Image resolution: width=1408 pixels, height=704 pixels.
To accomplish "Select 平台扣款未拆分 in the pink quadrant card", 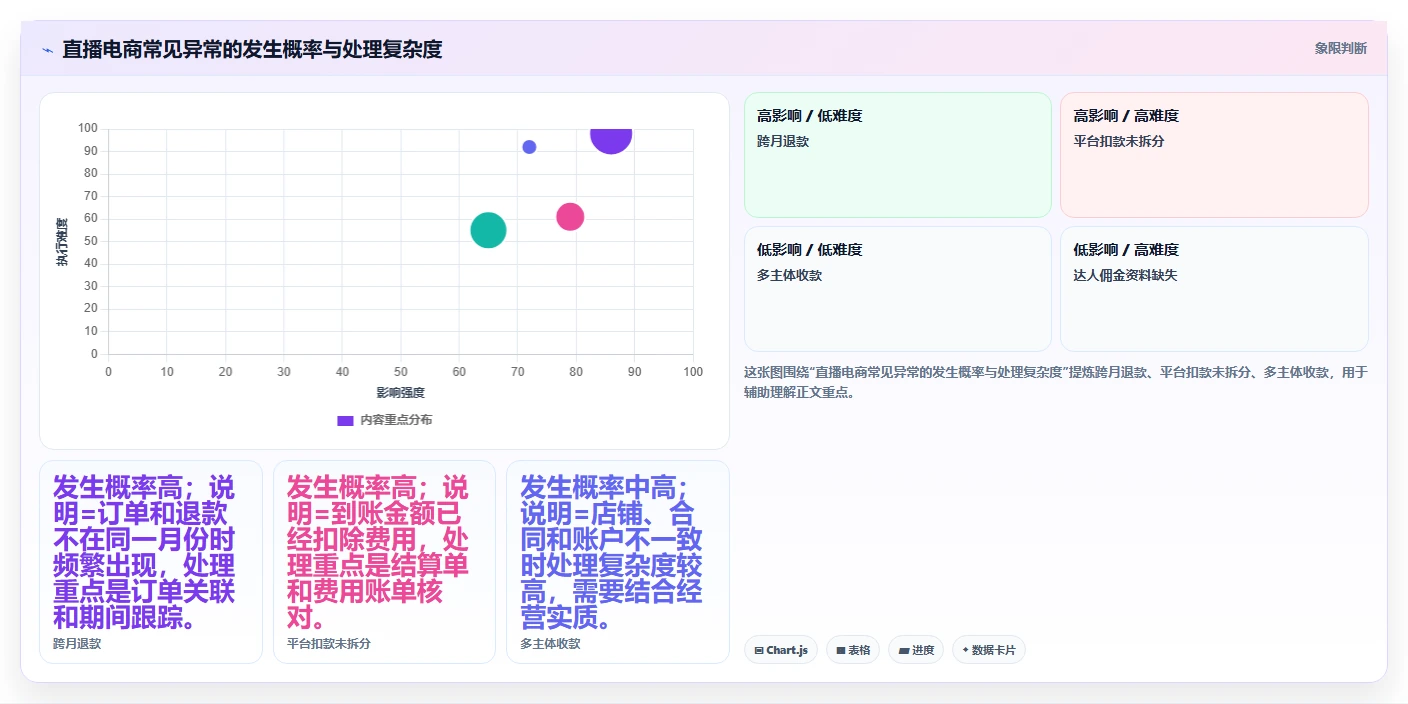I will (1119, 141).
